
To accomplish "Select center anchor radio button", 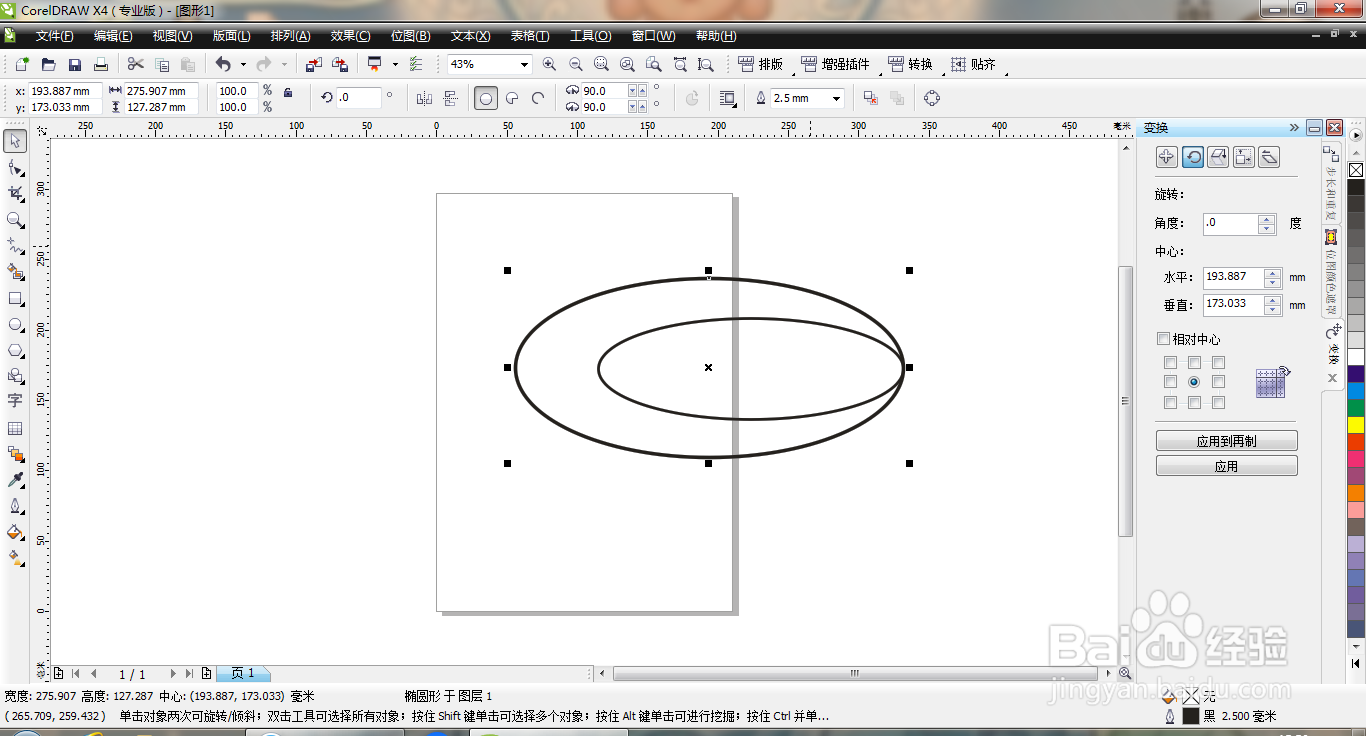I will [1194, 382].
